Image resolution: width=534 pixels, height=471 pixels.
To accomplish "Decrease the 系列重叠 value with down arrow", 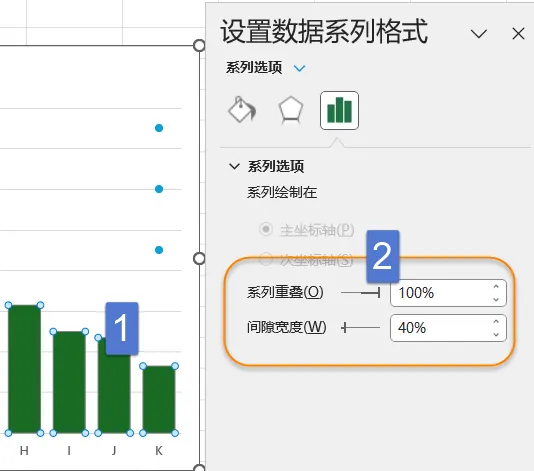I will click(496, 300).
